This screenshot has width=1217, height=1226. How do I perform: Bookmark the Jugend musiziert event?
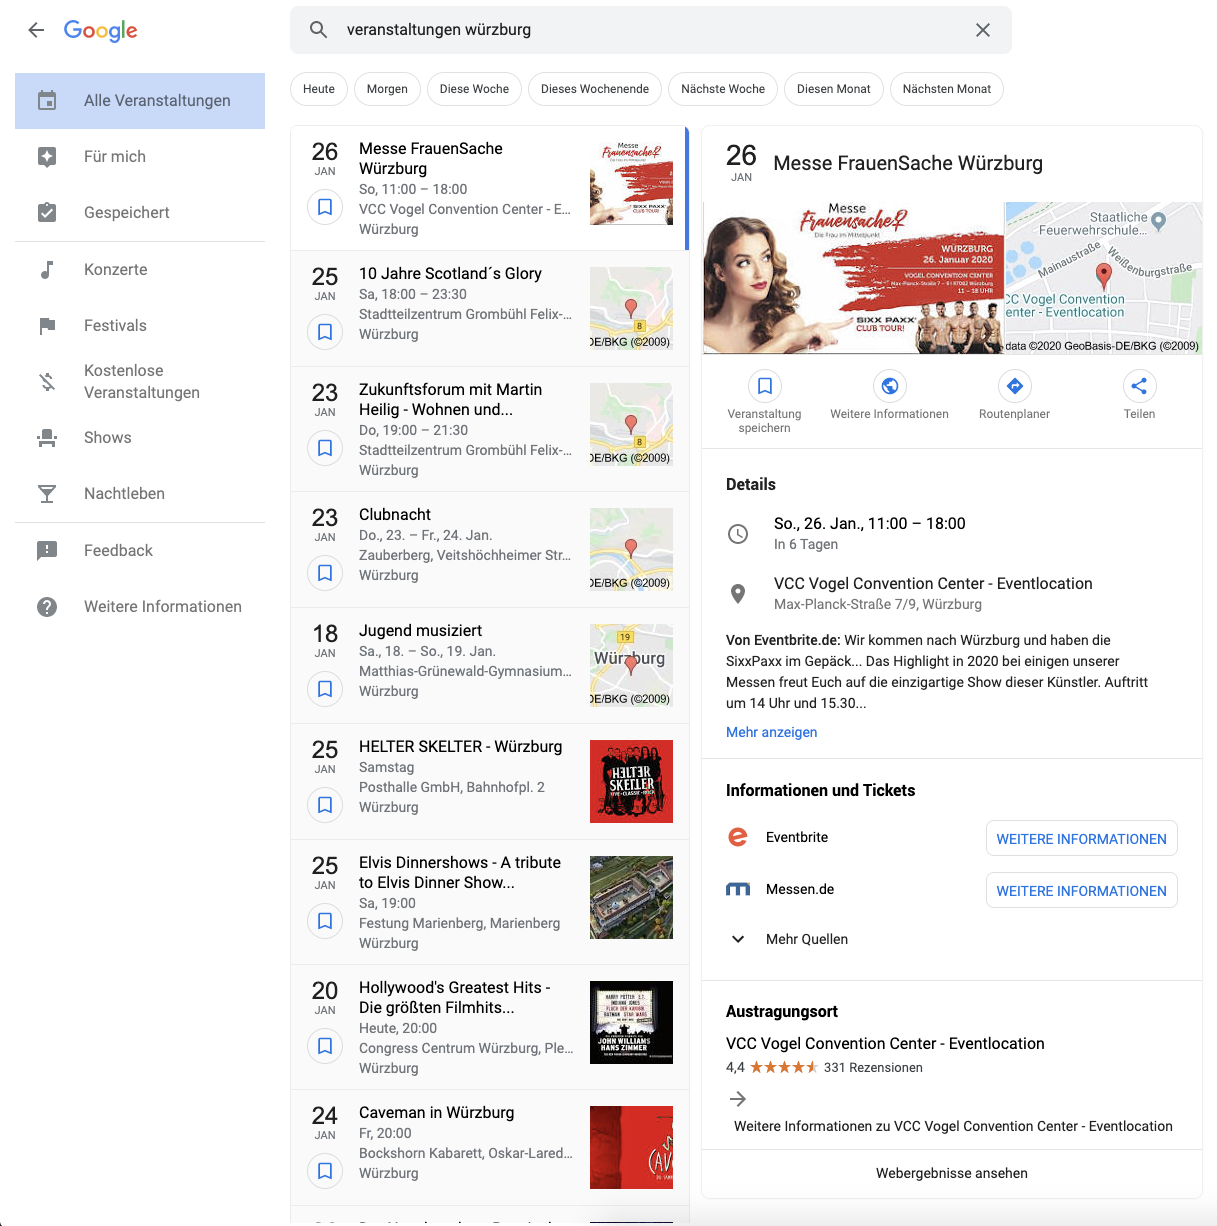tap(325, 689)
